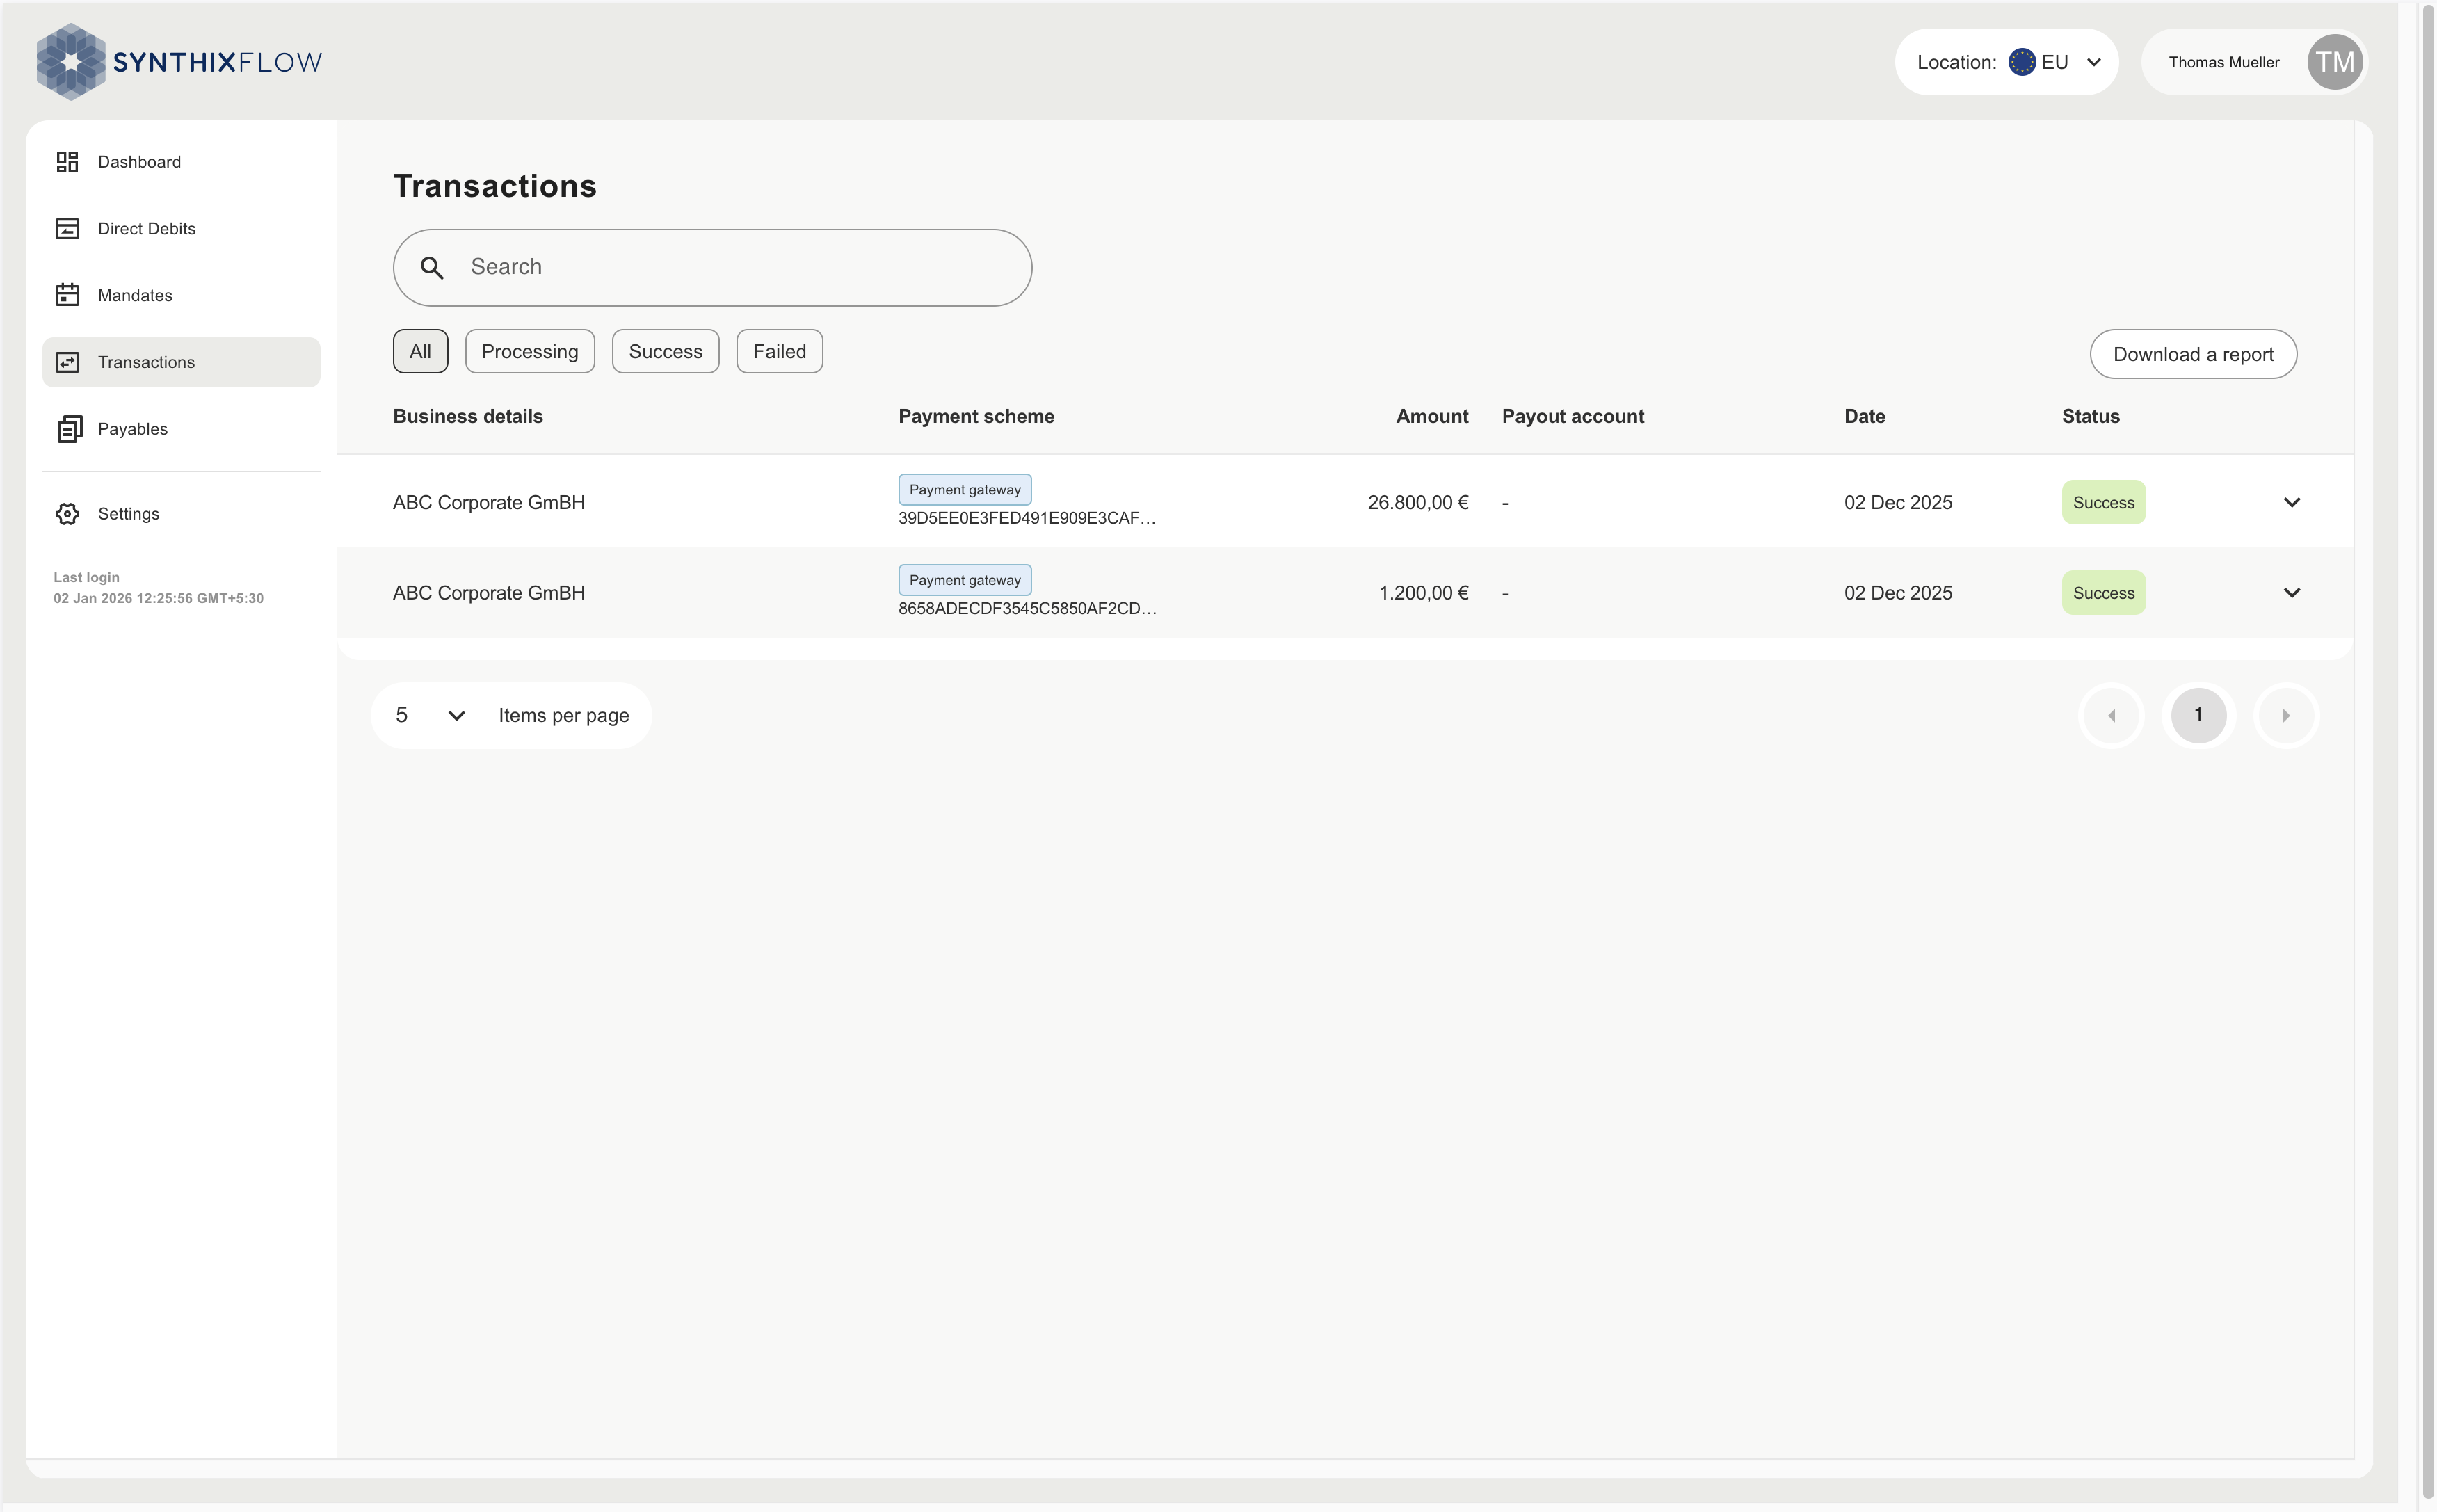This screenshot has width=2437, height=1512.
Task: Filter transactions by Processing
Action: pyautogui.click(x=529, y=352)
